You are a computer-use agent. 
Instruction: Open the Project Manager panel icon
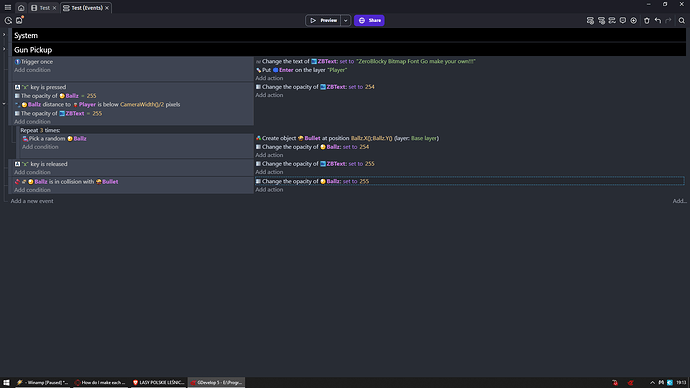8,20
